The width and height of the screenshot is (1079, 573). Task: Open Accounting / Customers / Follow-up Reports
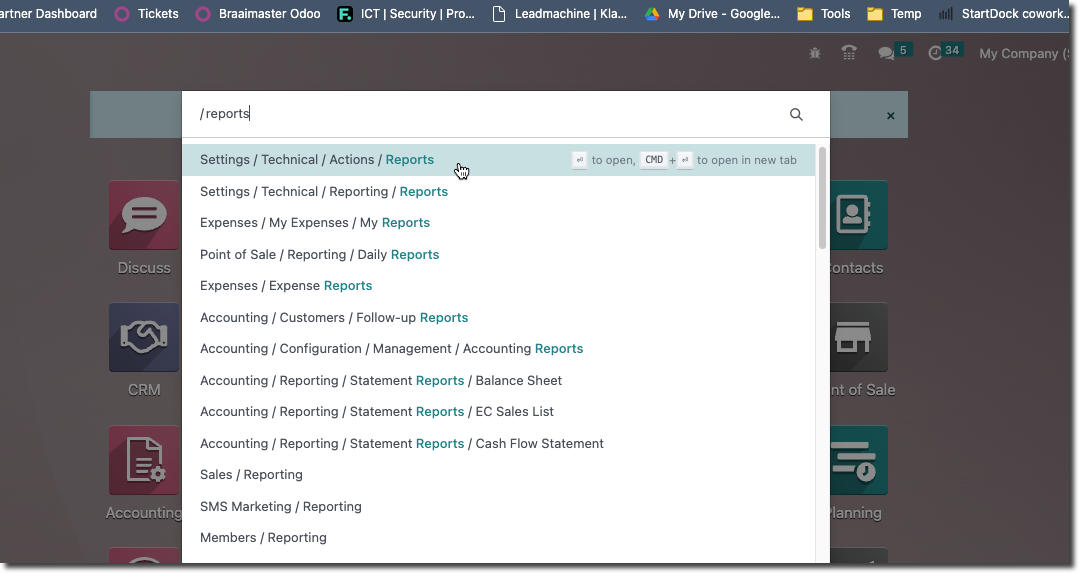click(x=499, y=317)
